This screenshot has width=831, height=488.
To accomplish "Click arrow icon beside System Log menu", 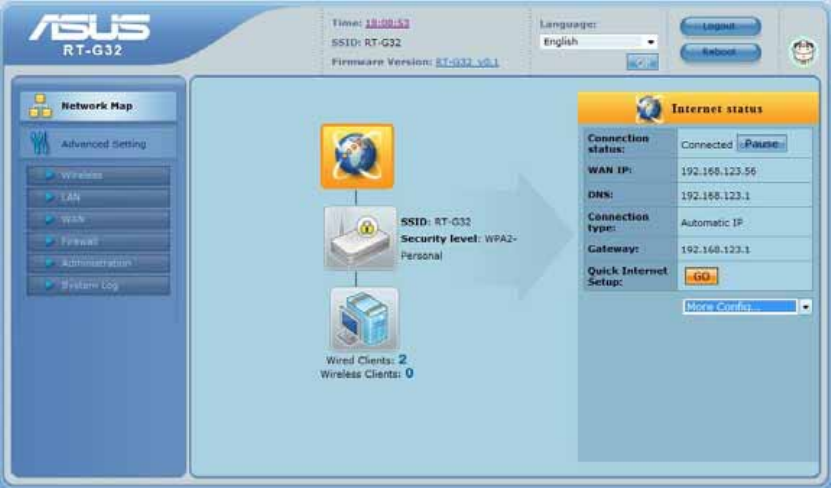I will coord(49,285).
